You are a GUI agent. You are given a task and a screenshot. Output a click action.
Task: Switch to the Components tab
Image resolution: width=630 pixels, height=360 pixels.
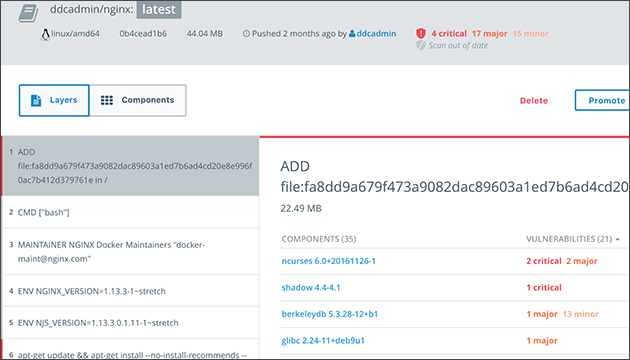tap(138, 100)
